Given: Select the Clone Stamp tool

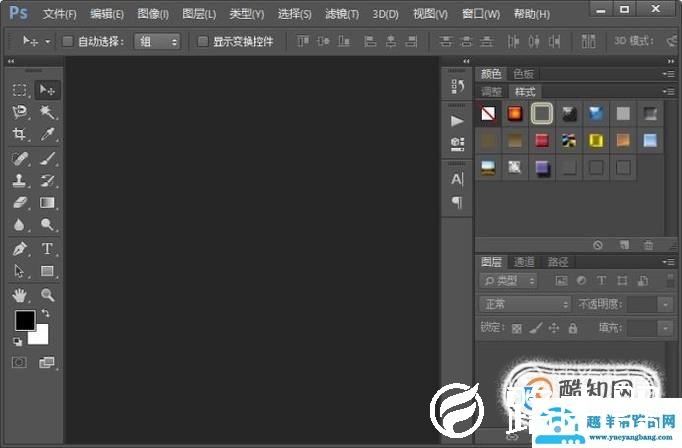Looking at the screenshot, I should point(20,181).
